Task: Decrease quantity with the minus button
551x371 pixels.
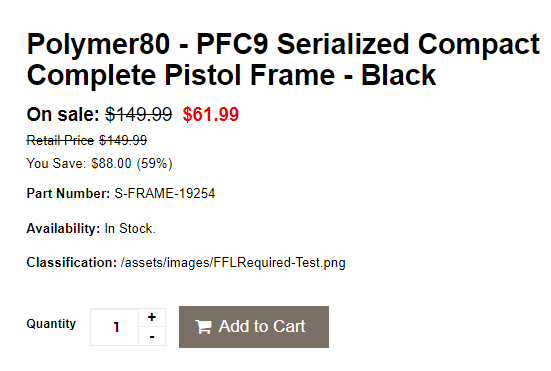Action: tap(152, 337)
